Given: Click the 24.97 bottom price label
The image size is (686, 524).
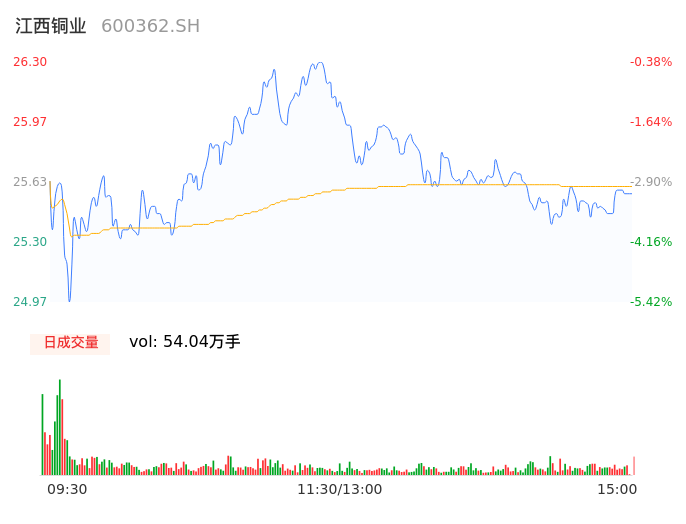Looking at the screenshot, I should [x=30, y=302].
